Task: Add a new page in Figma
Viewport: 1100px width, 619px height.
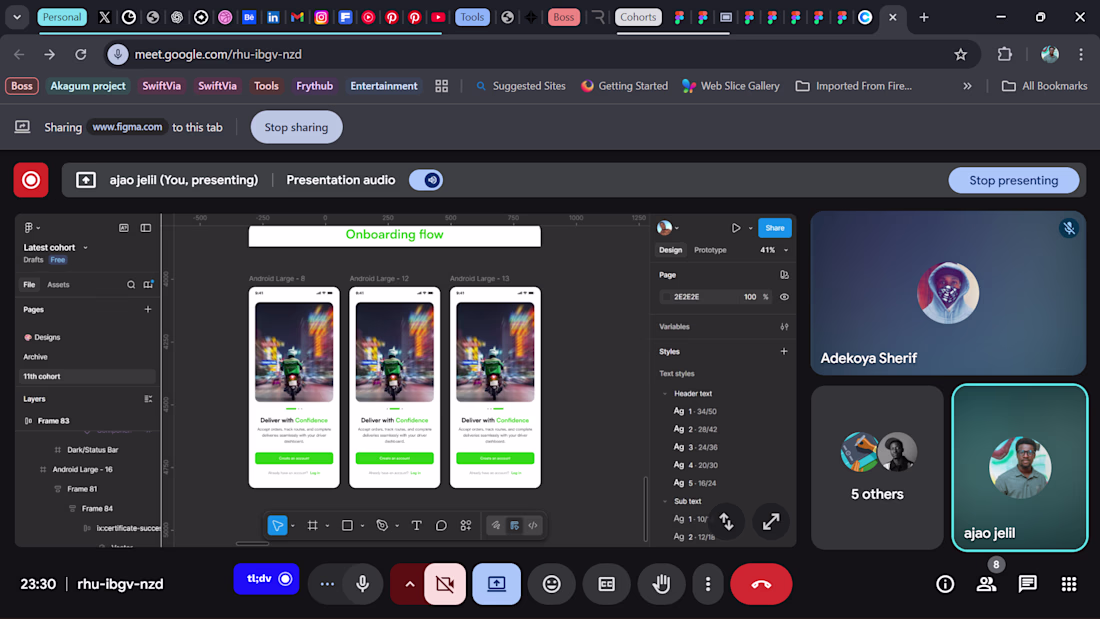Action: click(x=147, y=309)
